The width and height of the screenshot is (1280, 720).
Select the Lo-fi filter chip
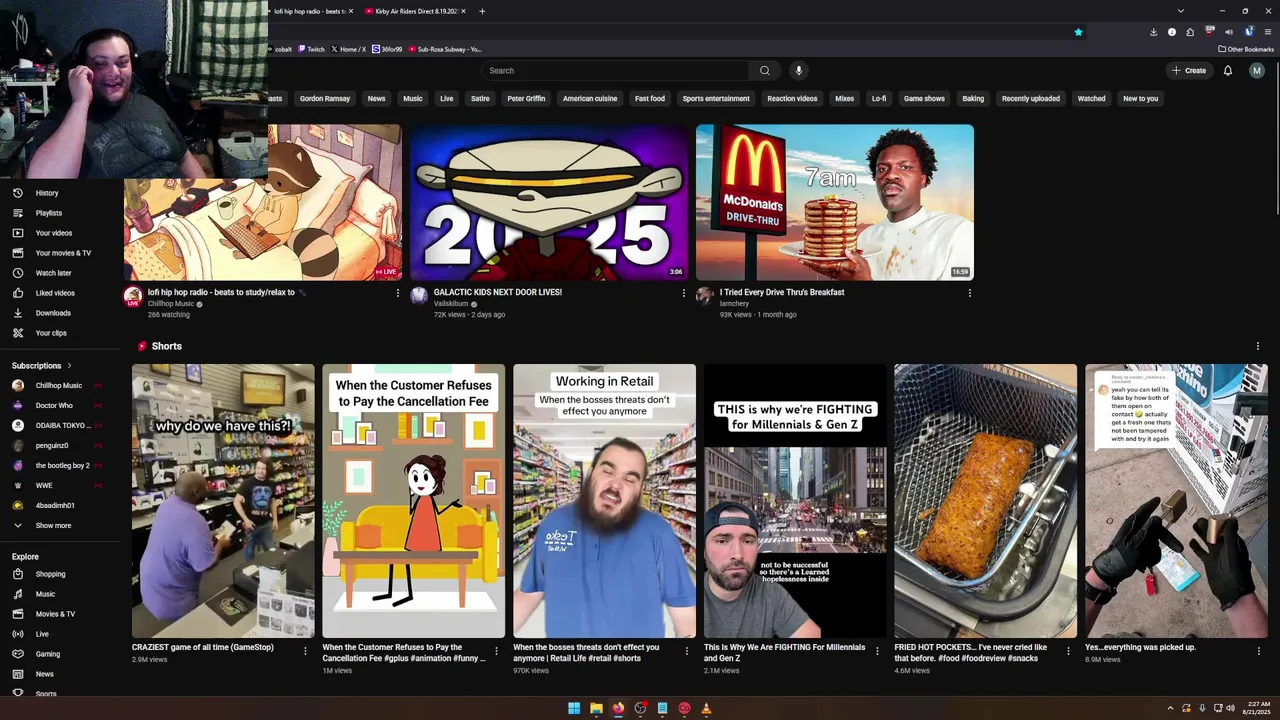pyautogui.click(x=879, y=99)
